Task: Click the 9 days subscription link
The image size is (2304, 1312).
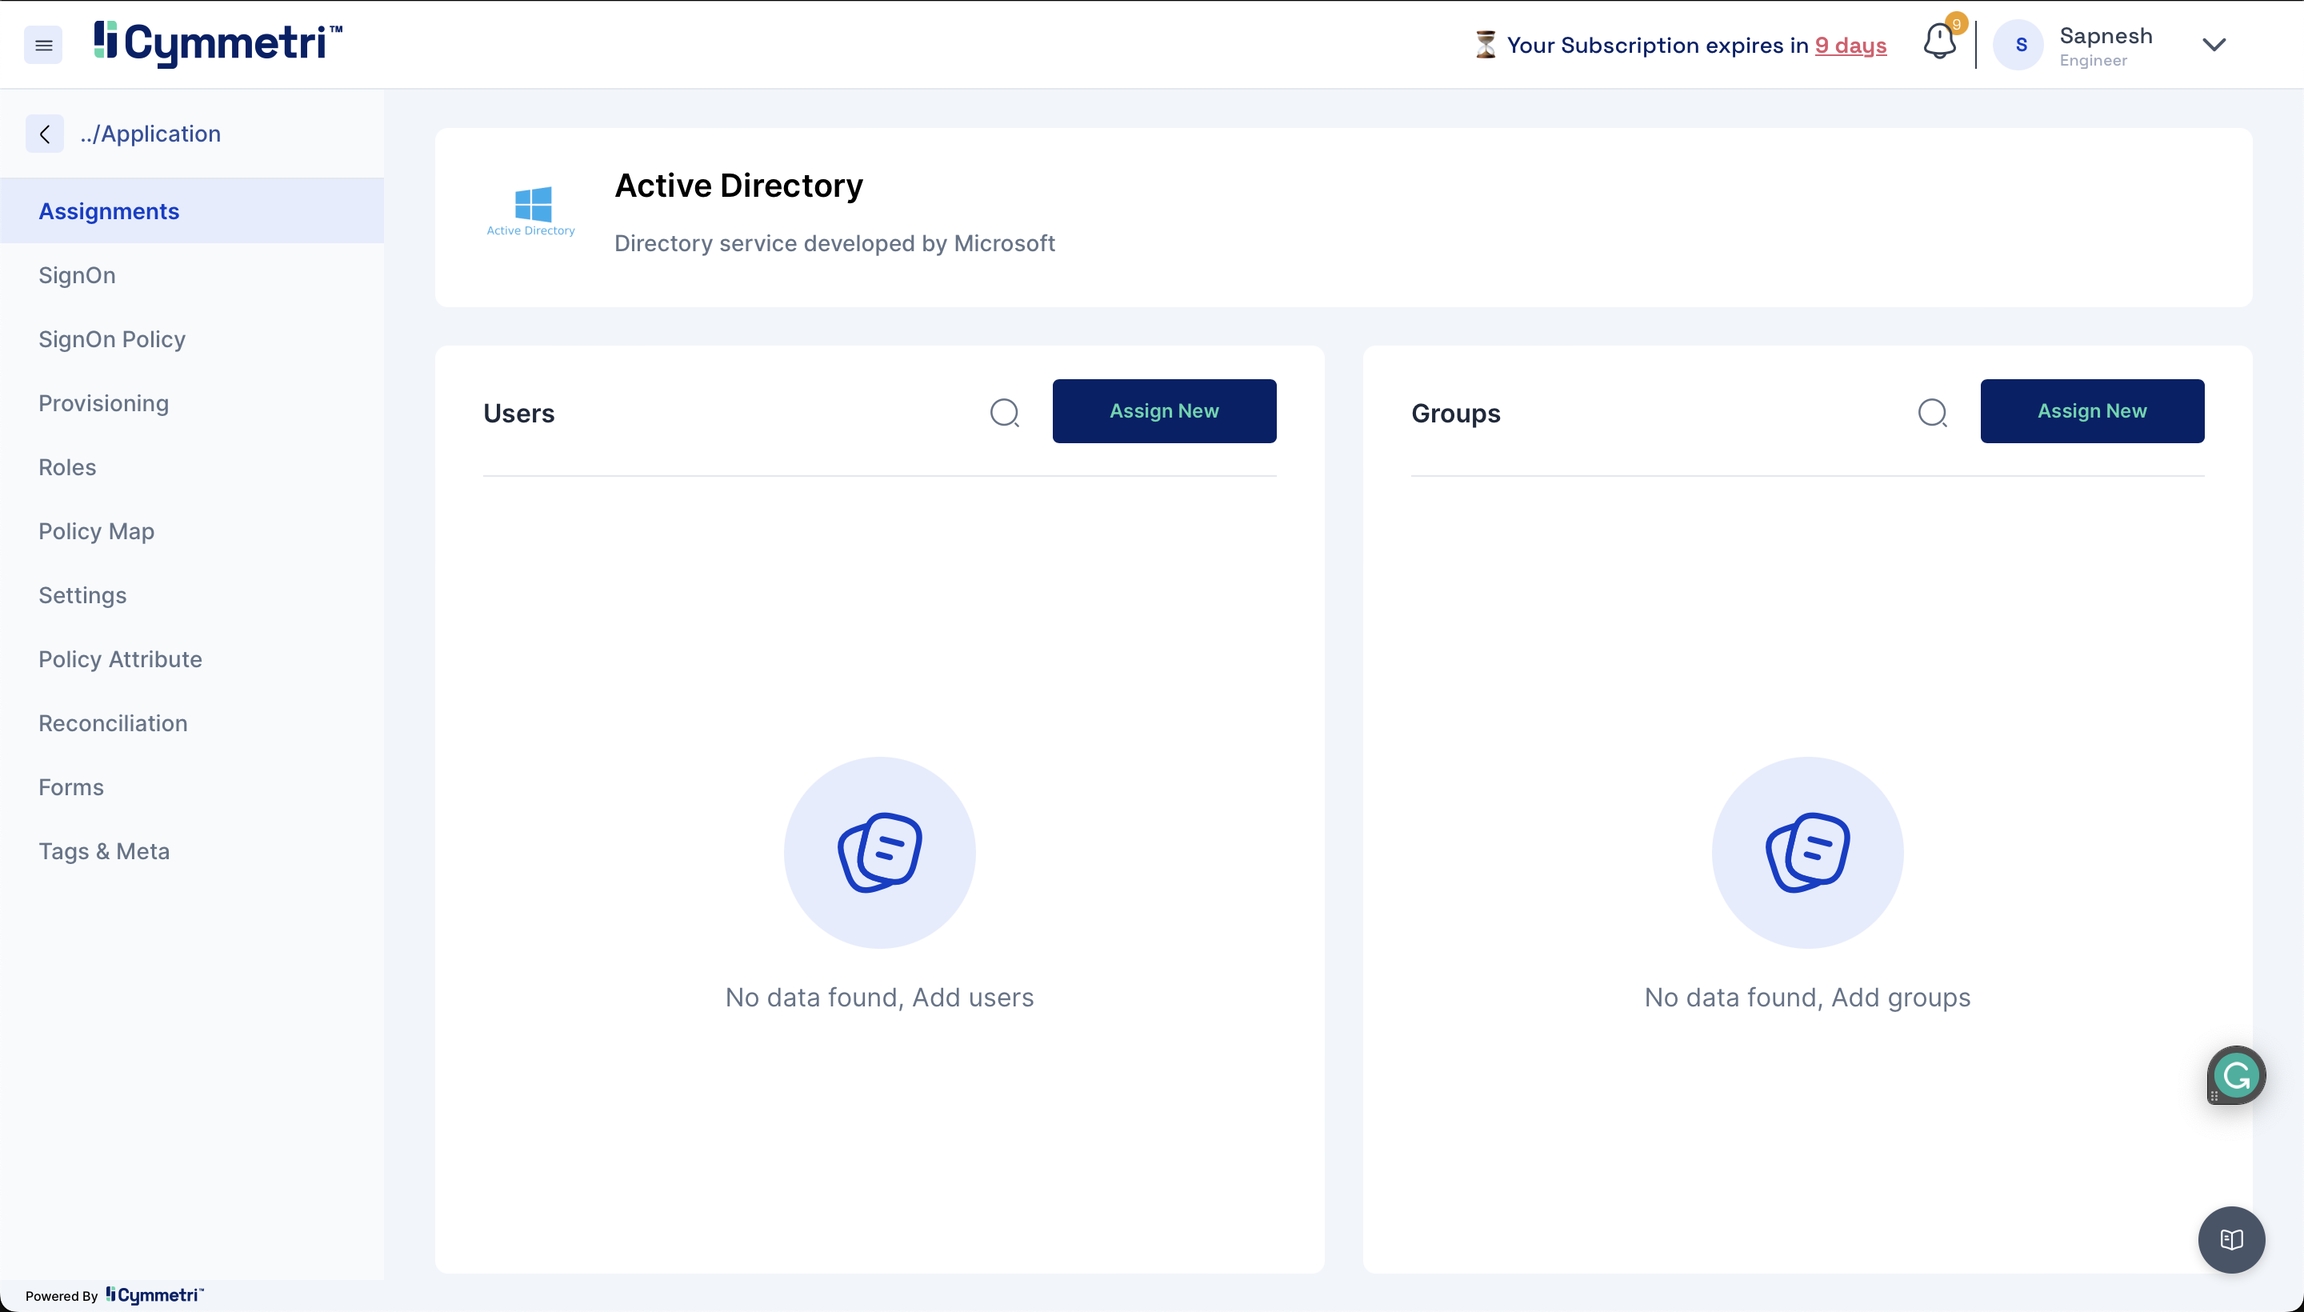Action: pyautogui.click(x=1850, y=45)
